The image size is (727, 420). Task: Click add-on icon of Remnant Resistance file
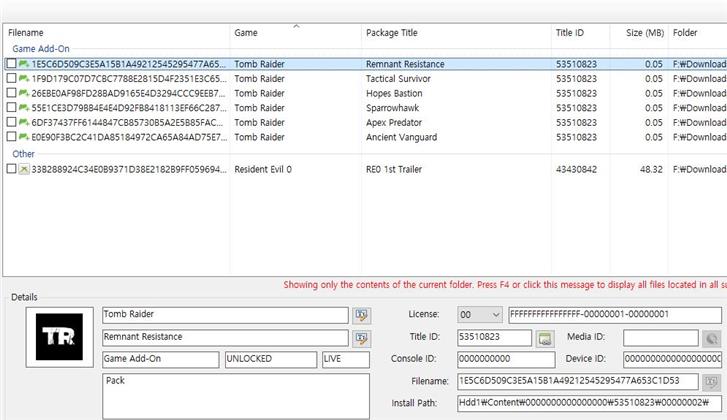(24, 64)
